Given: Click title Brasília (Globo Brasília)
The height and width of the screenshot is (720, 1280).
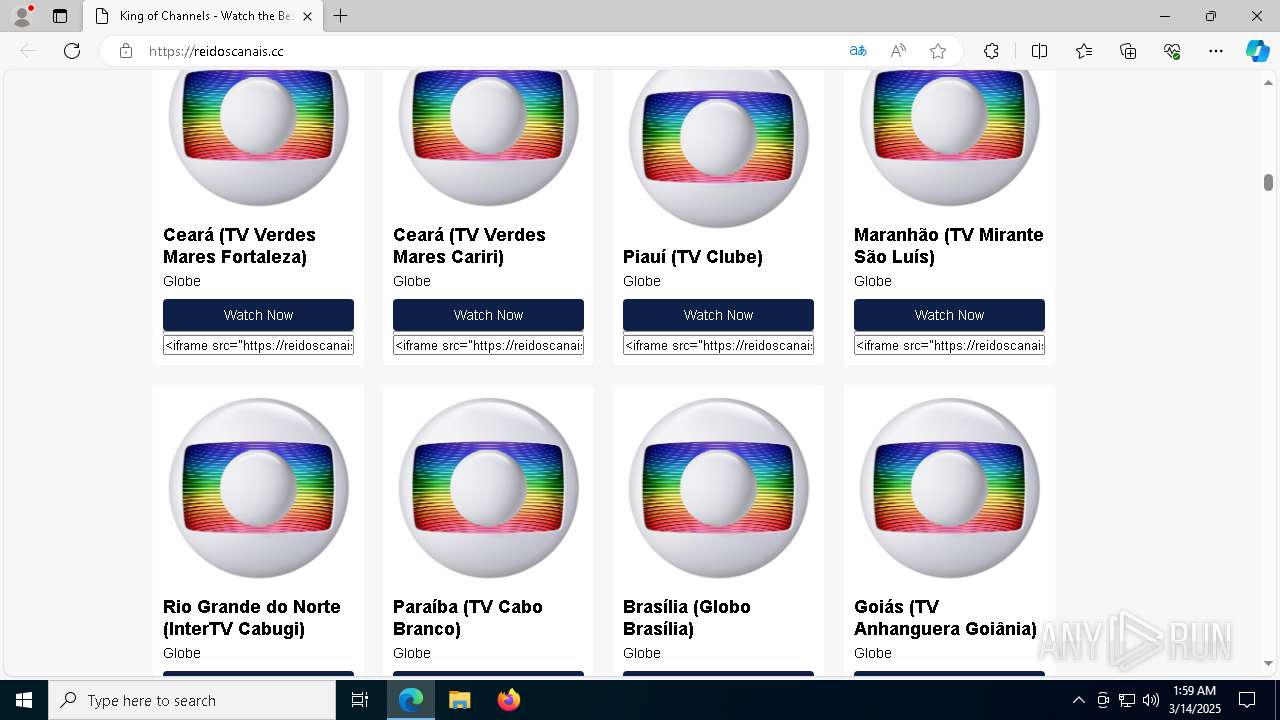Looking at the screenshot, I should pyautogui.click(x=687, y=618).
